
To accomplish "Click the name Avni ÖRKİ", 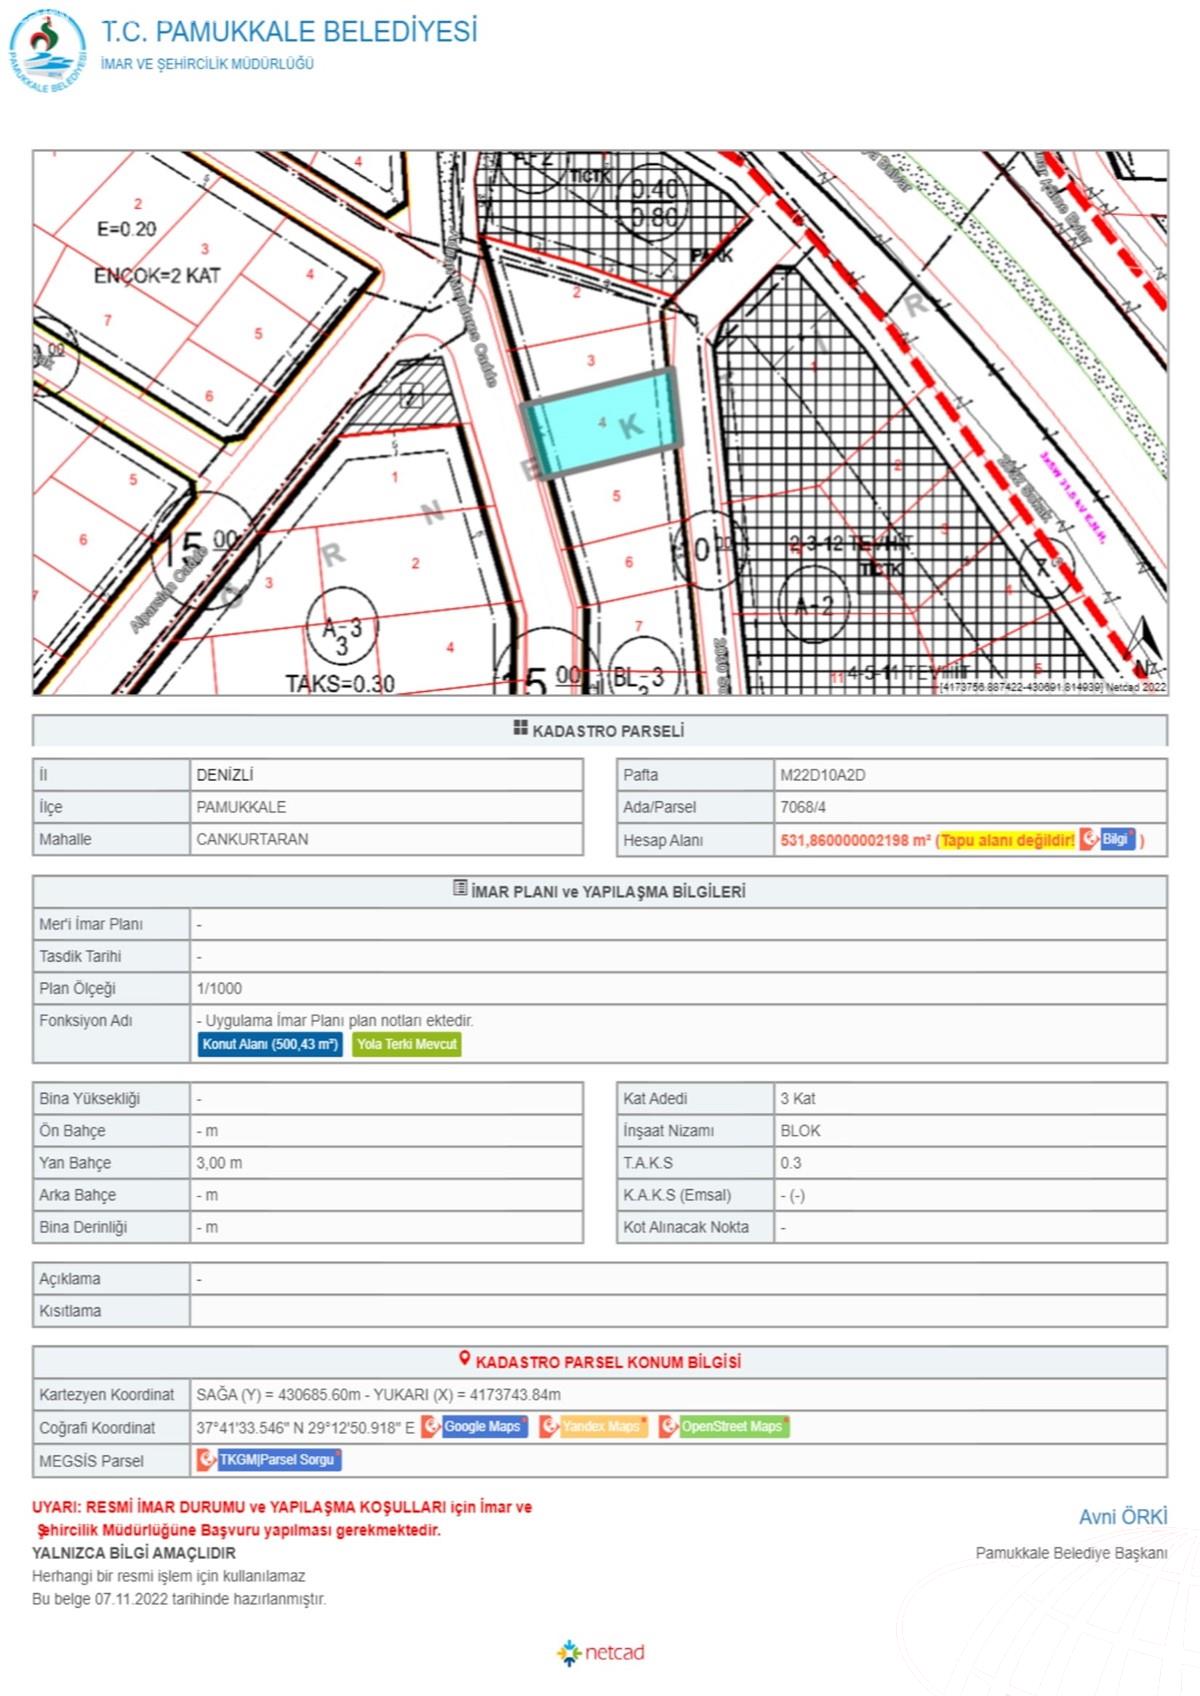I will (x=1123, y=1517).
